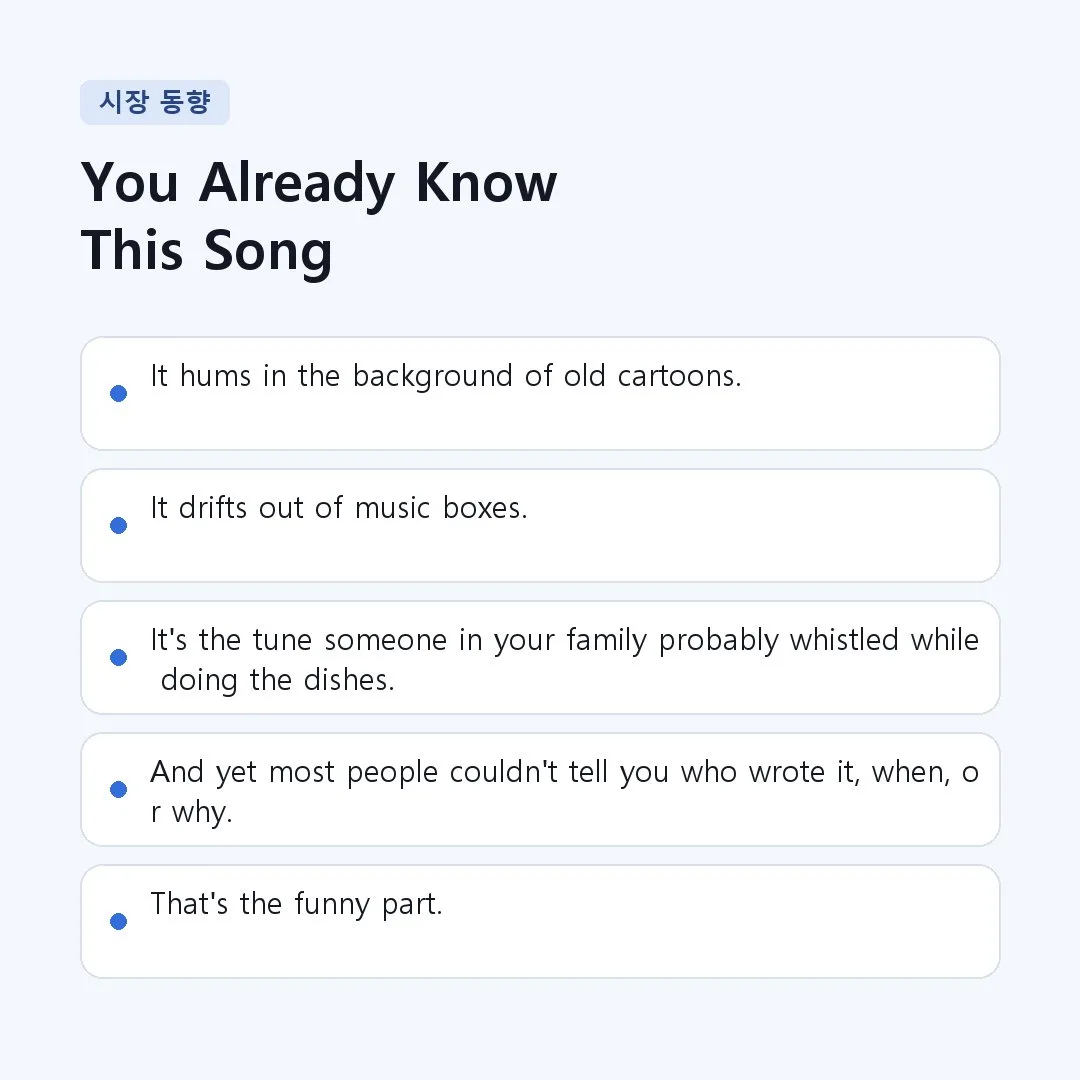The image size is (1080, 1080).
Task: Click the blue bullet beside old cartoons line
Action: click(x=118, y=393)
